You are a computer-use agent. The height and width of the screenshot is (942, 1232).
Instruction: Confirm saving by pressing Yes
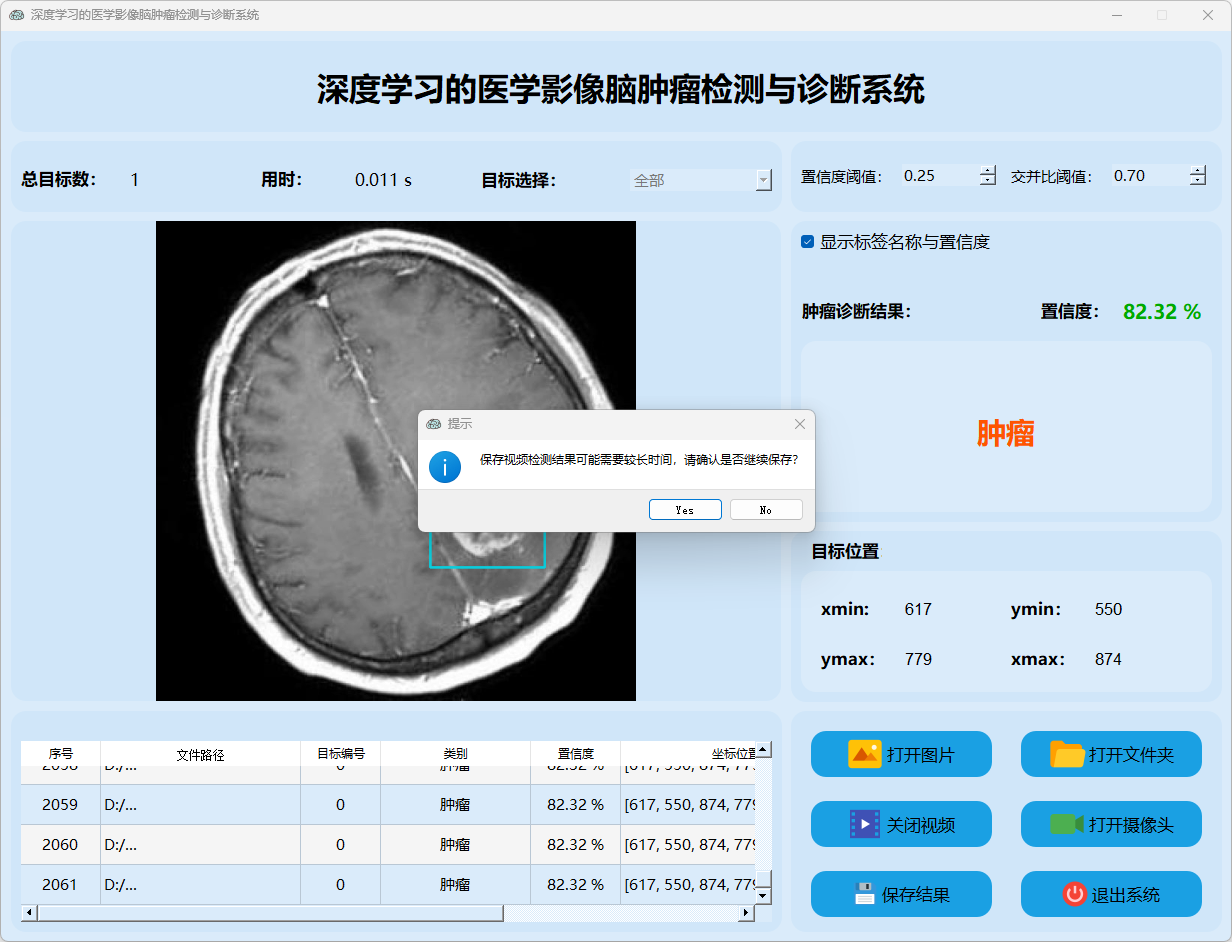(x=685, y=510)
